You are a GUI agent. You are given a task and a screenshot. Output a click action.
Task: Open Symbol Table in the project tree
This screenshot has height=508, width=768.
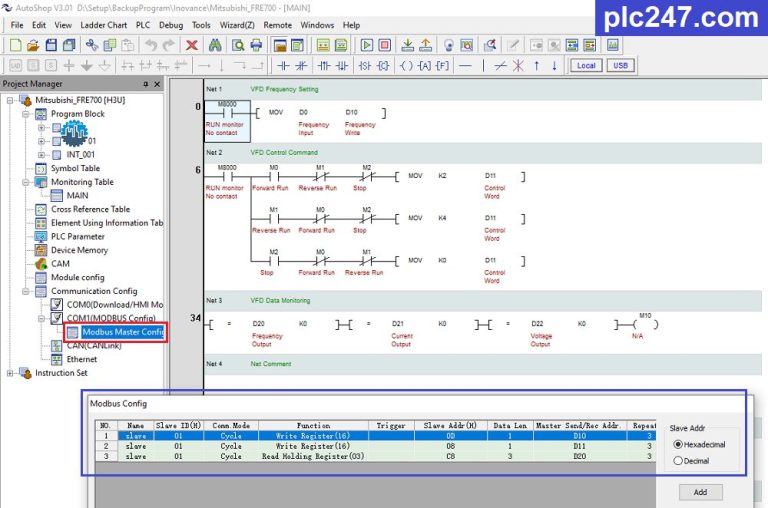click(x=75, y=169)
